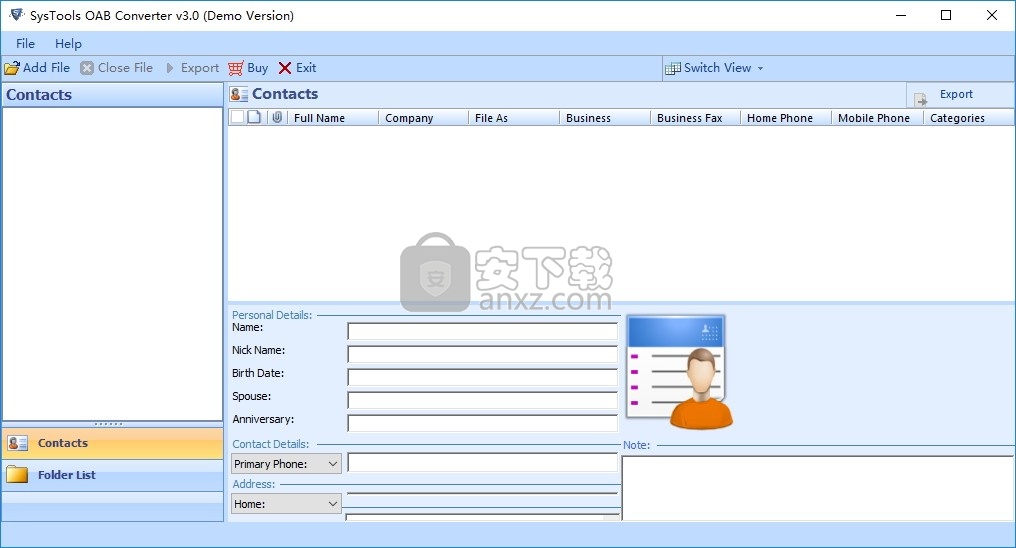Click the navigation pane splitter grip dots
1016x548 pixels.
(108, 424)
